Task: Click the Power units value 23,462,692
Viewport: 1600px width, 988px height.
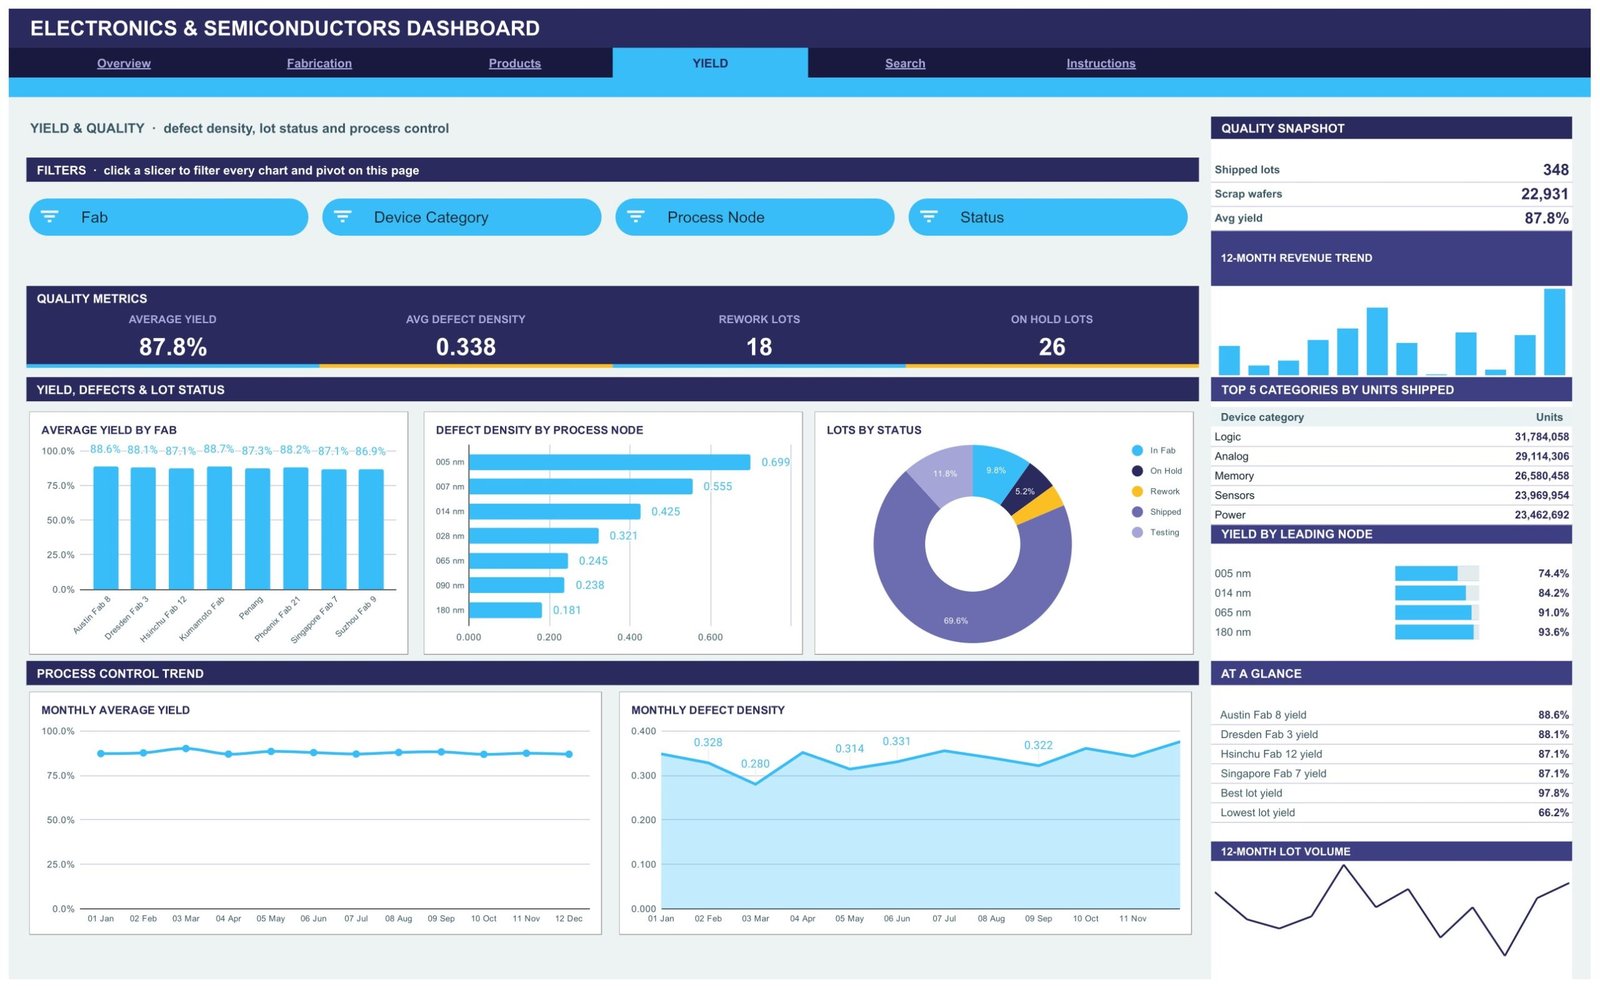Action: coord(1541,515)
